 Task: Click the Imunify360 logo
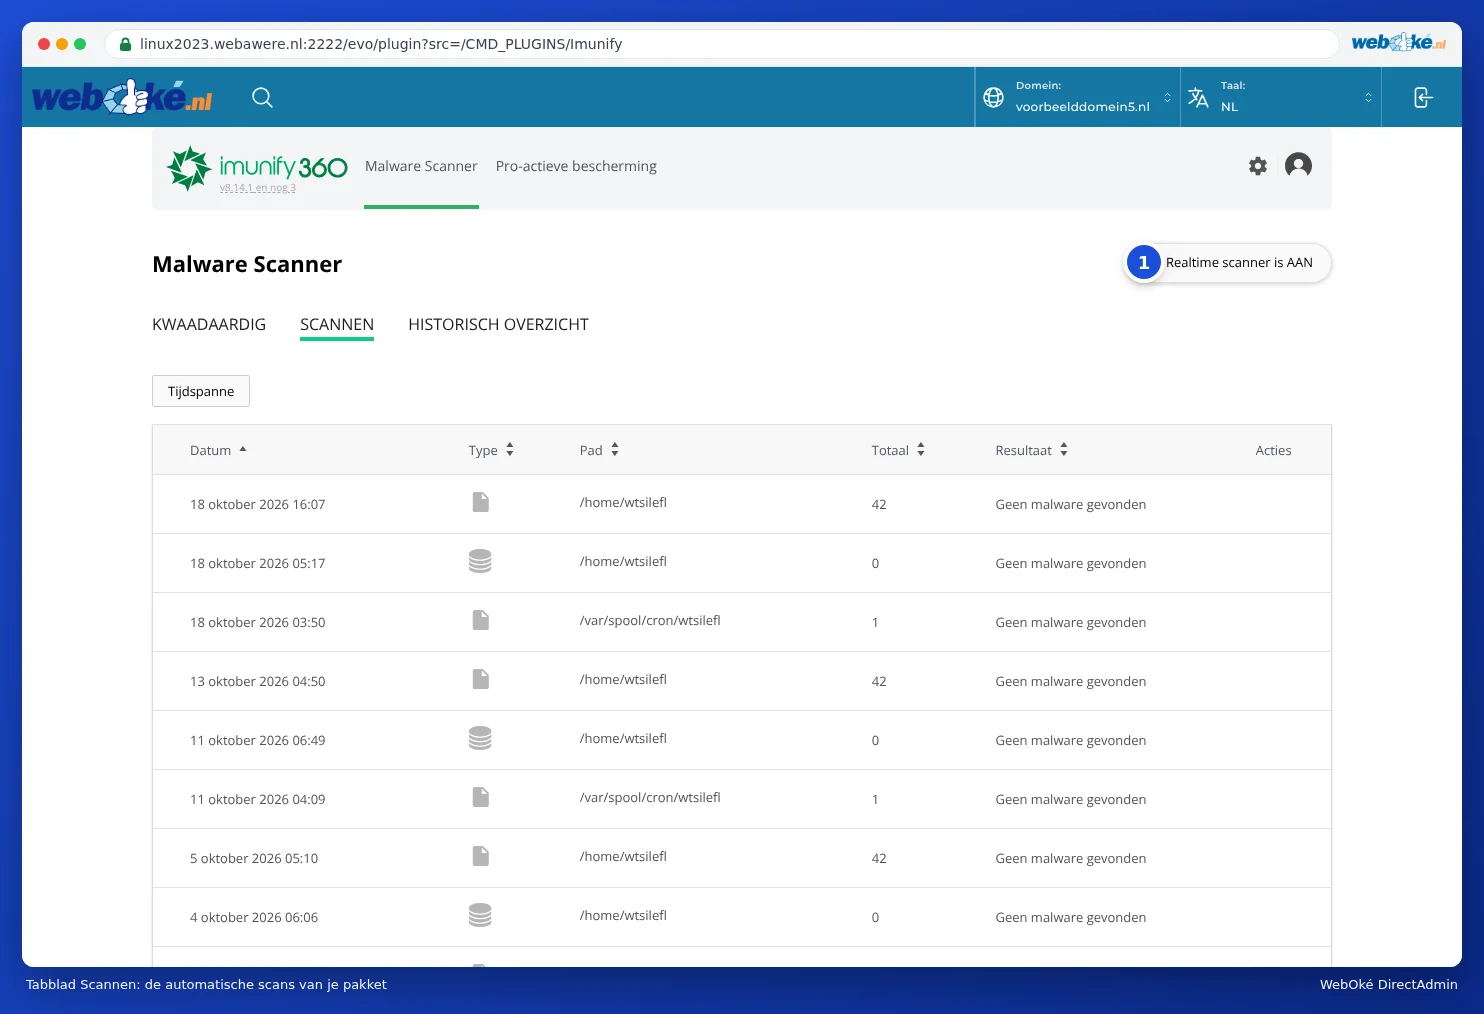coord(257,167)
